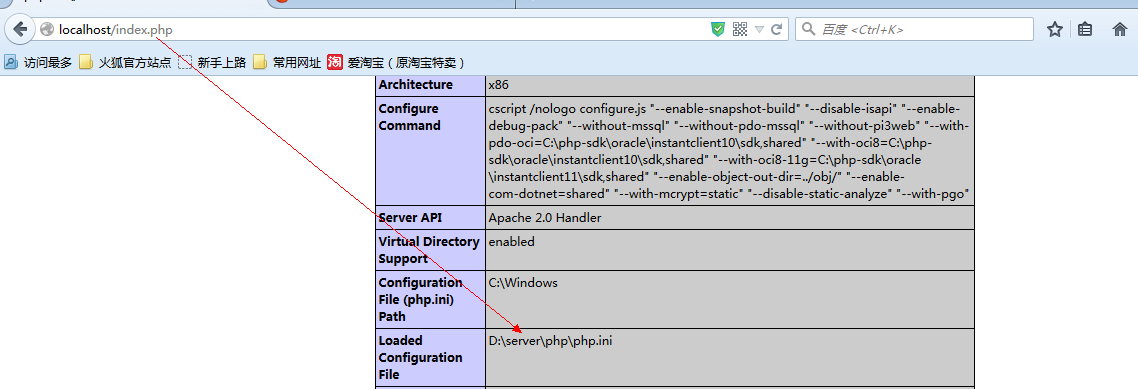
Task: Click the Server API label
Action: [410, 218]
